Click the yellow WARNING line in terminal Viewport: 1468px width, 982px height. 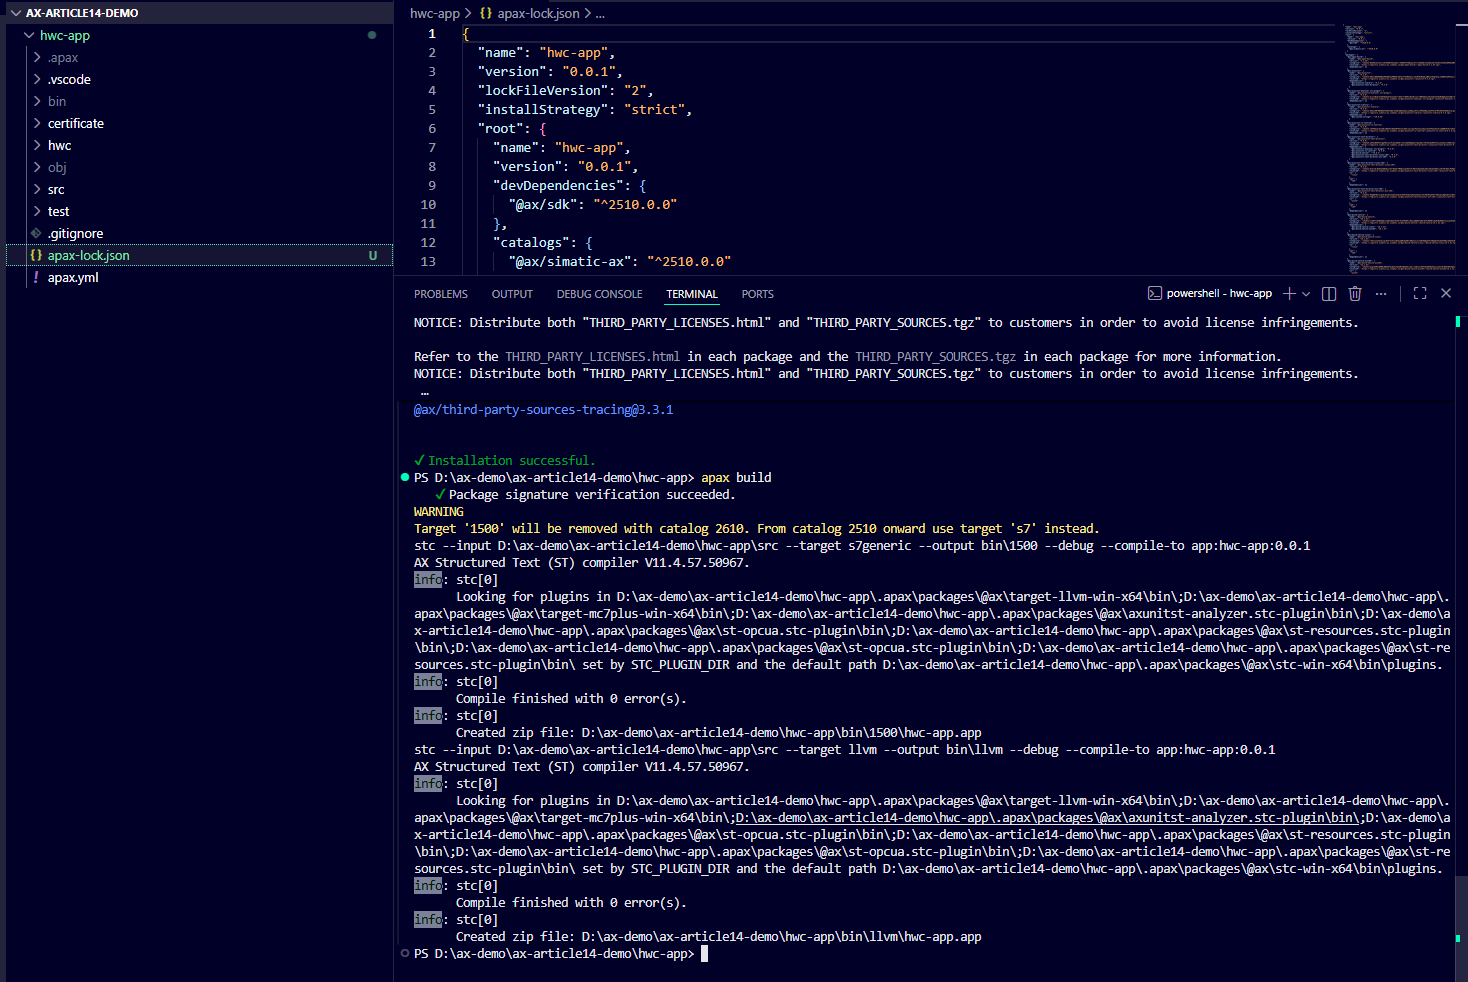[439, 511]
